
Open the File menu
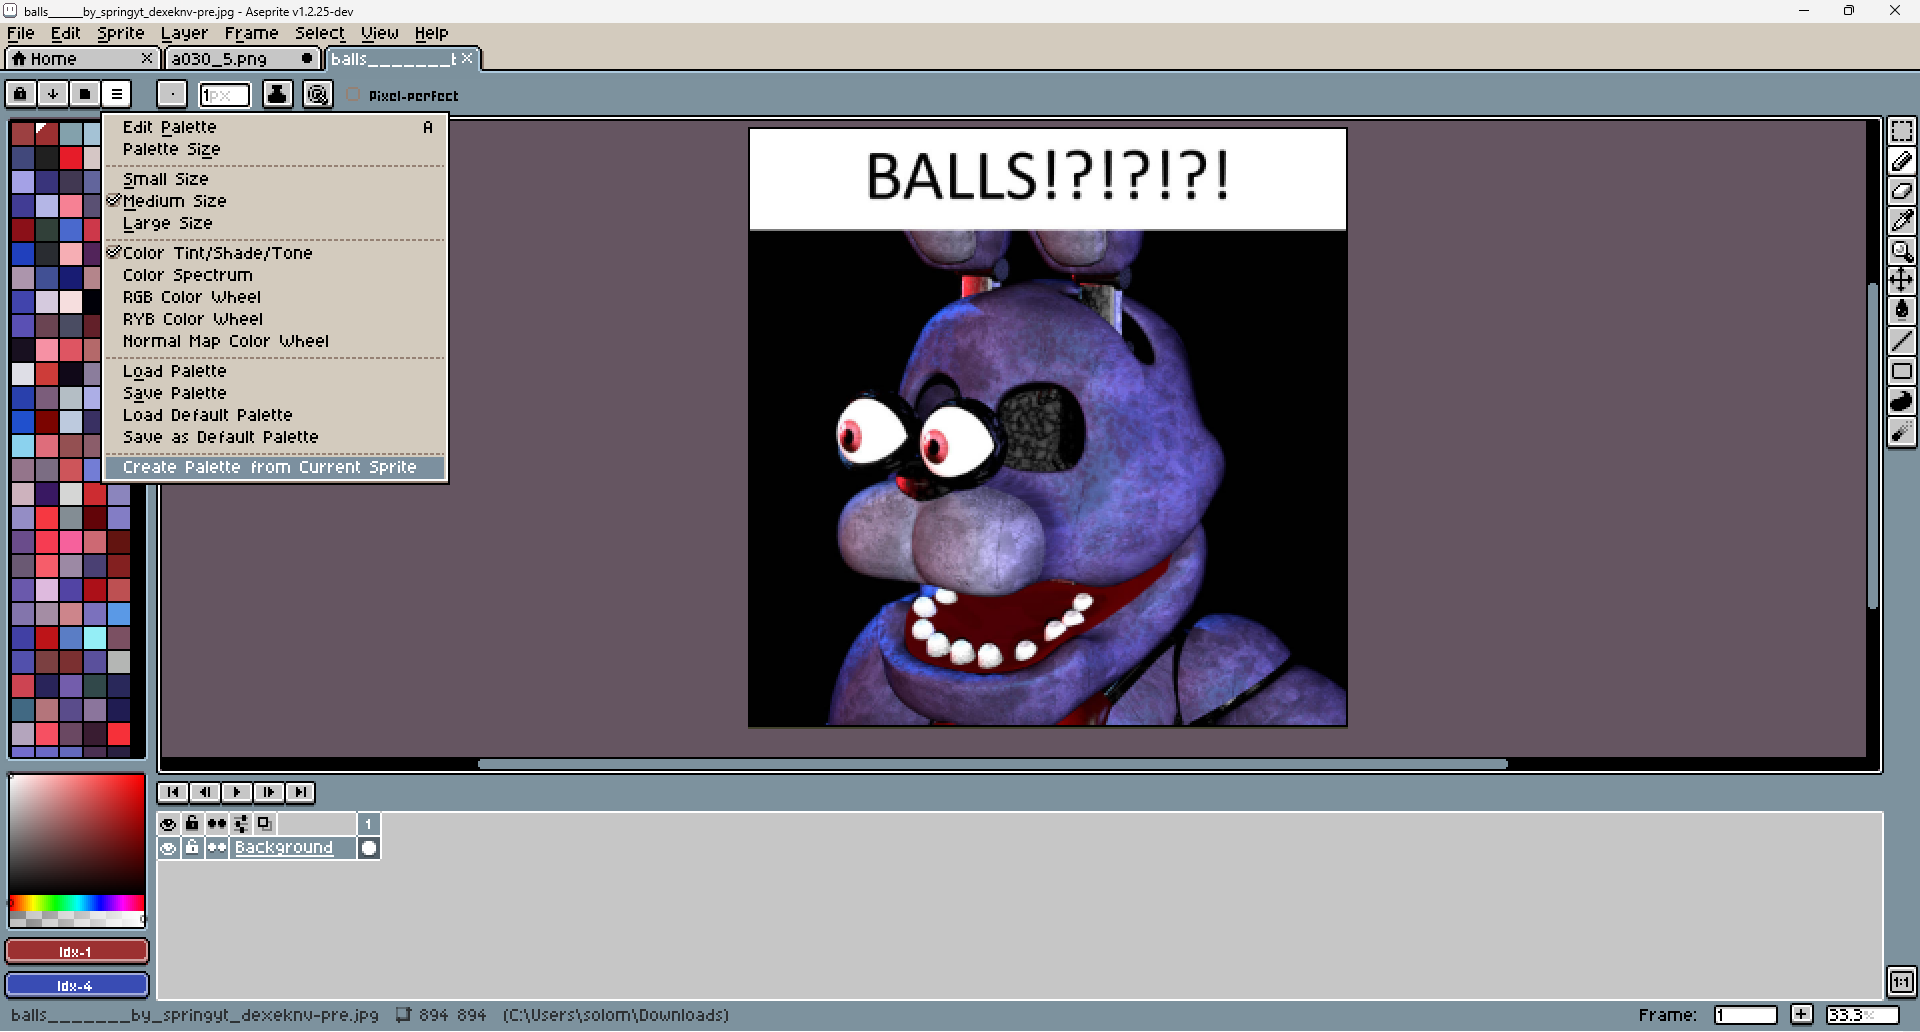20,33
